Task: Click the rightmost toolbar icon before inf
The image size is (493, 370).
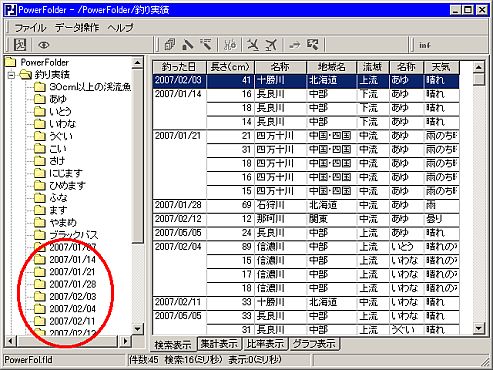Action: (313, 44)
